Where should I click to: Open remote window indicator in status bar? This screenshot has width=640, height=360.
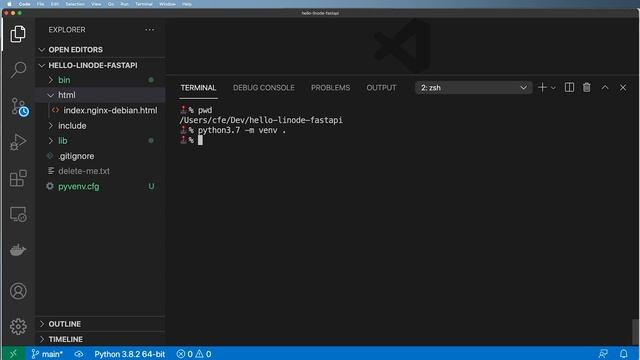tap(13, 353)
